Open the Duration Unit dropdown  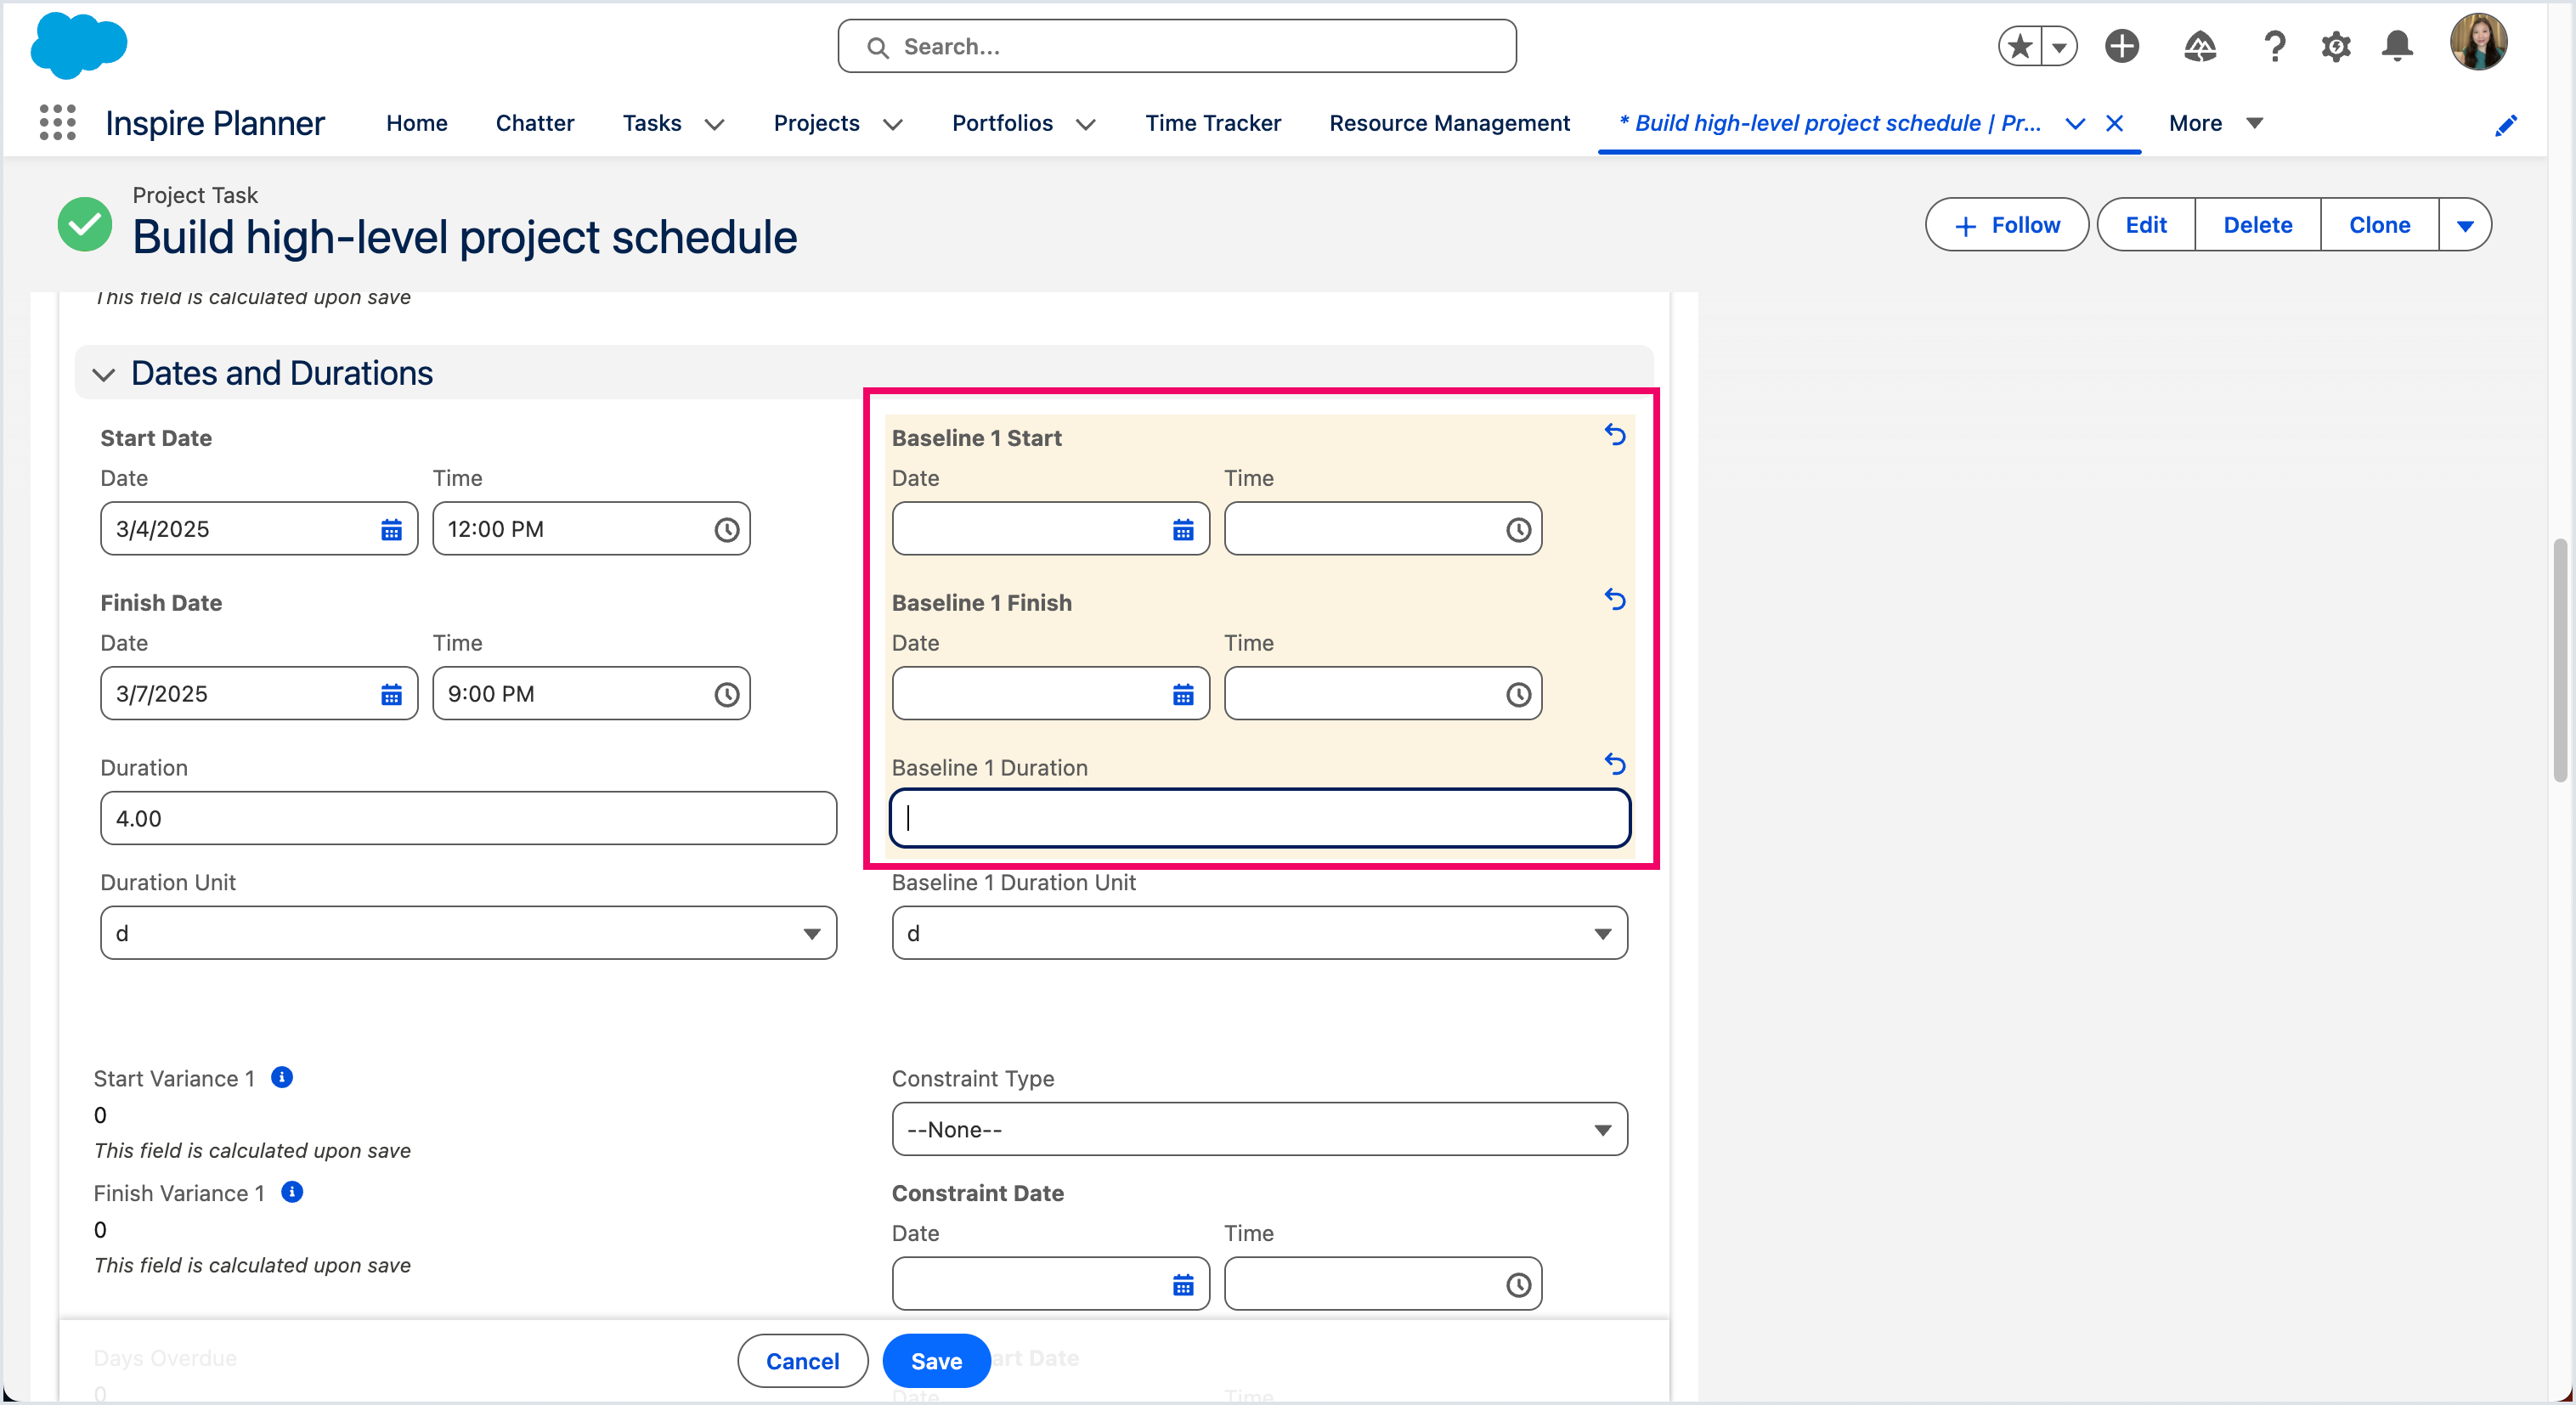(468, 933)
